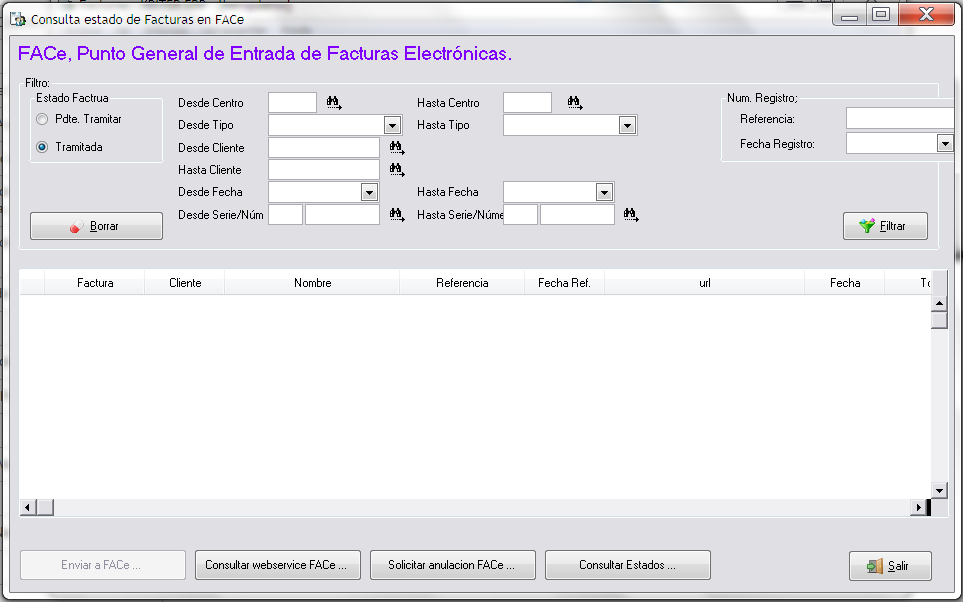Screen dimensions: 963x602
Task: Sort by the Referencia column header
Action: pyautogui.click(x=462, y=283)
